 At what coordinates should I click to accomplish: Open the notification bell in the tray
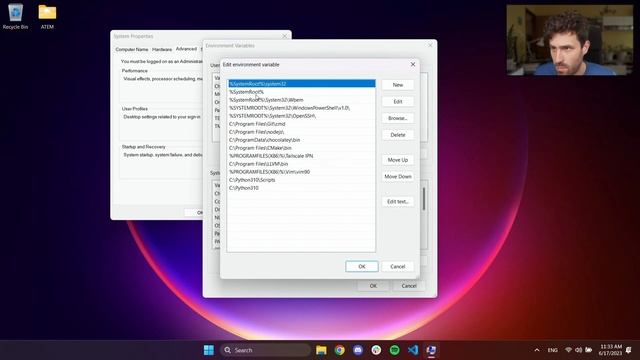point(629,350)
